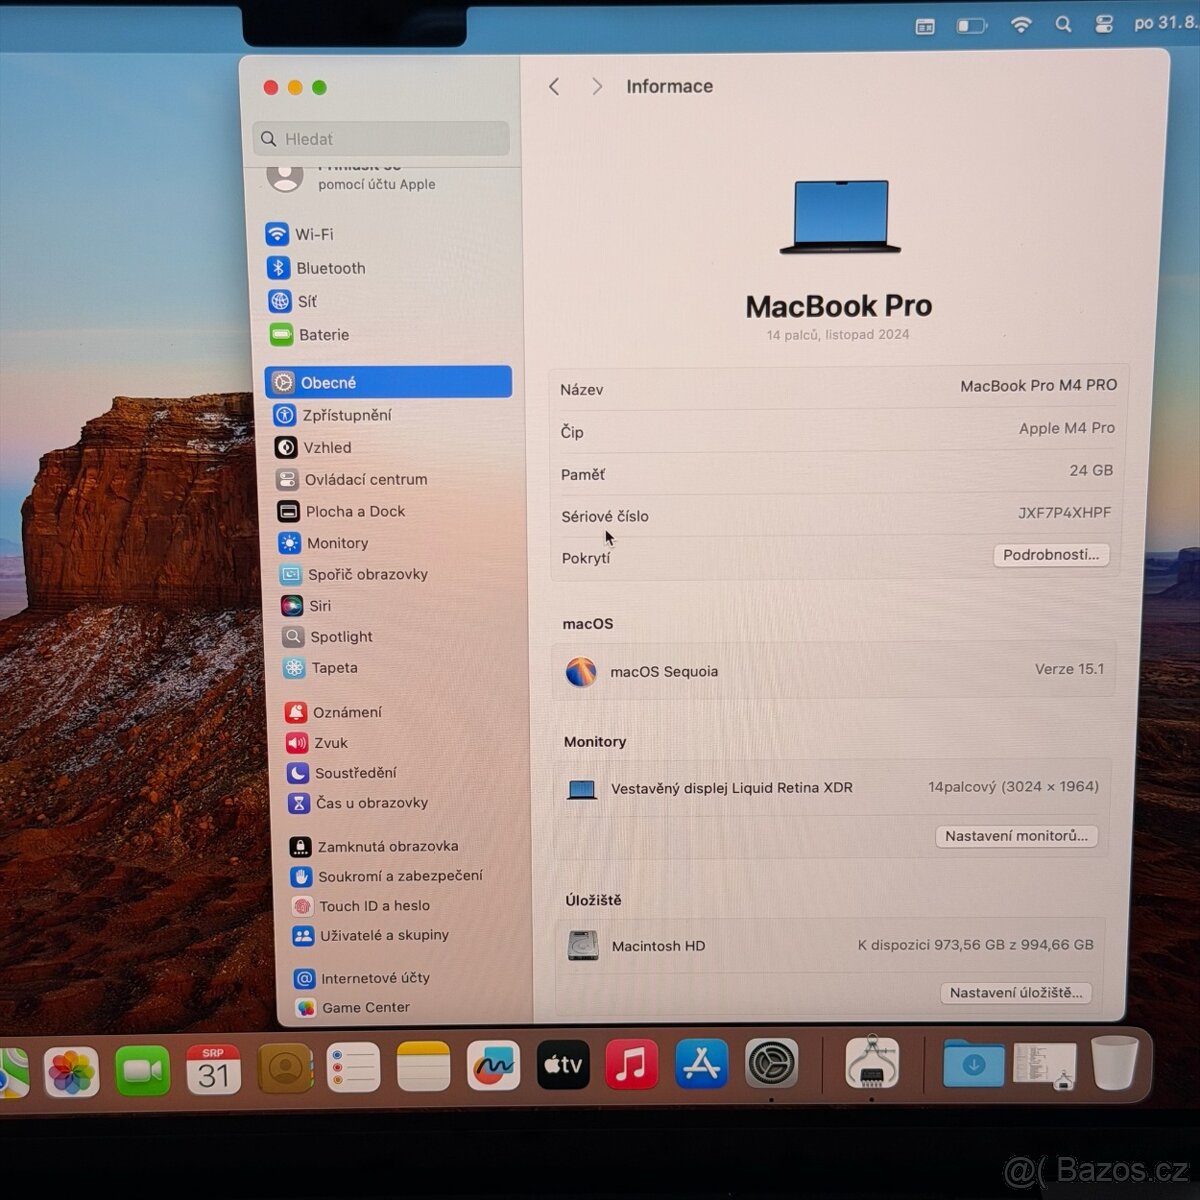Open Reminders from the Dock
The height and width of the screenshot is (1200, 1200).
pyautogui.click(x=353, y=1068)
